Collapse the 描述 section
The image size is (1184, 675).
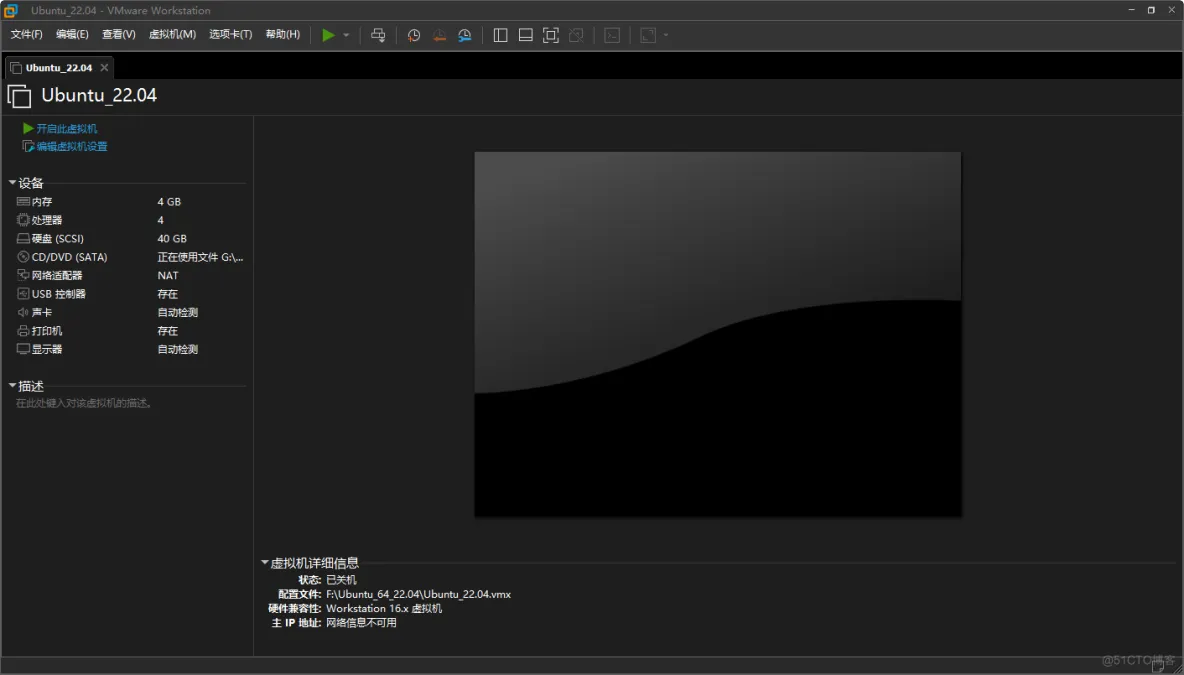pyautogui.click(x=13, y=386)
